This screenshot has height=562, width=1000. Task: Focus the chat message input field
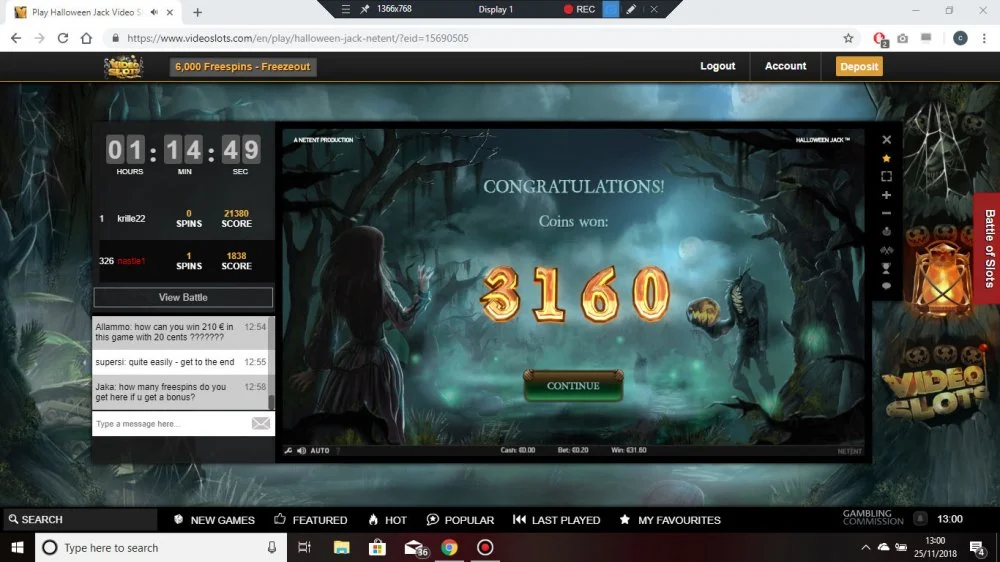click(x=171, y=424)
